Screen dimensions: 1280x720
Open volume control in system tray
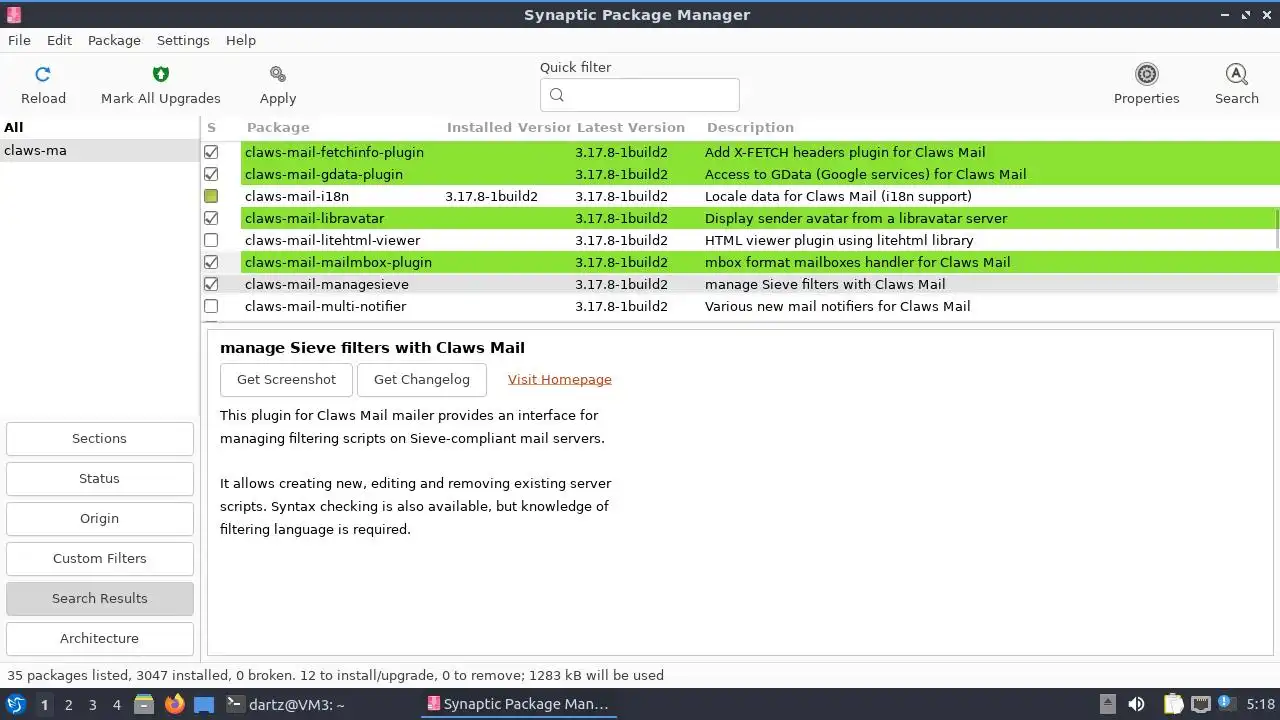[x=1136, y=704]
